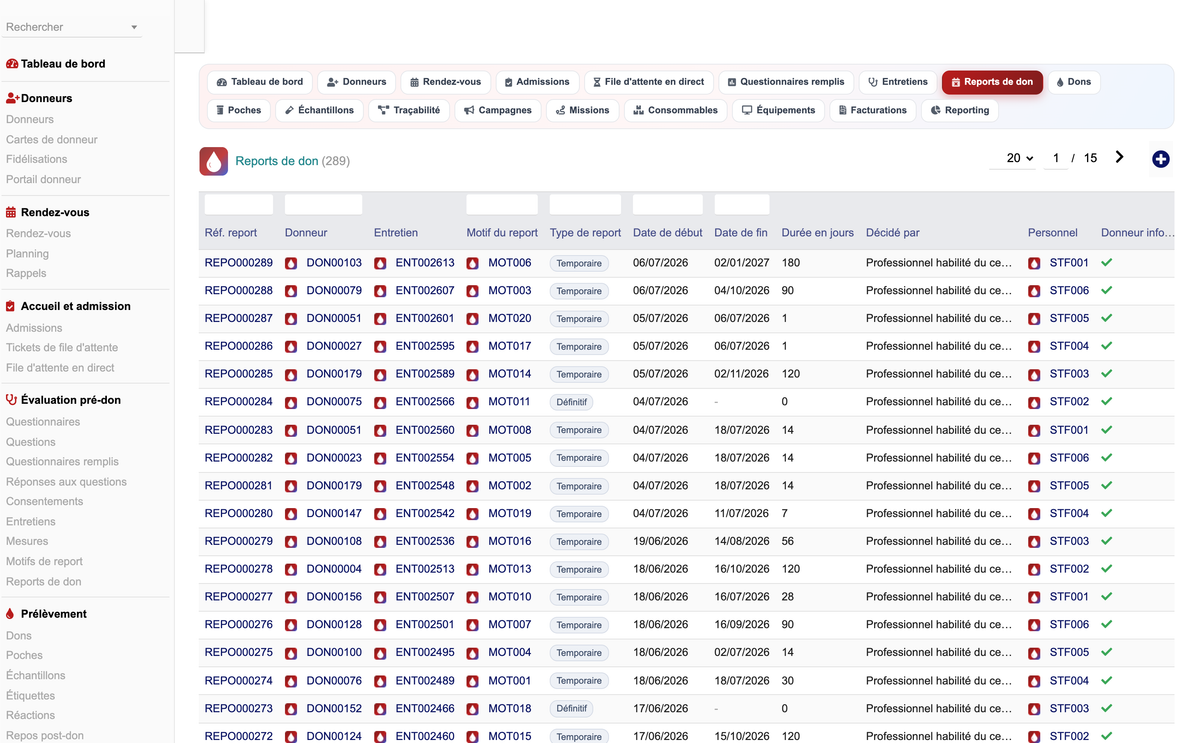Viewport: 1200px width, 743px height.
Task: Open the Campagnes tab
Action: (x=497, y=110)
